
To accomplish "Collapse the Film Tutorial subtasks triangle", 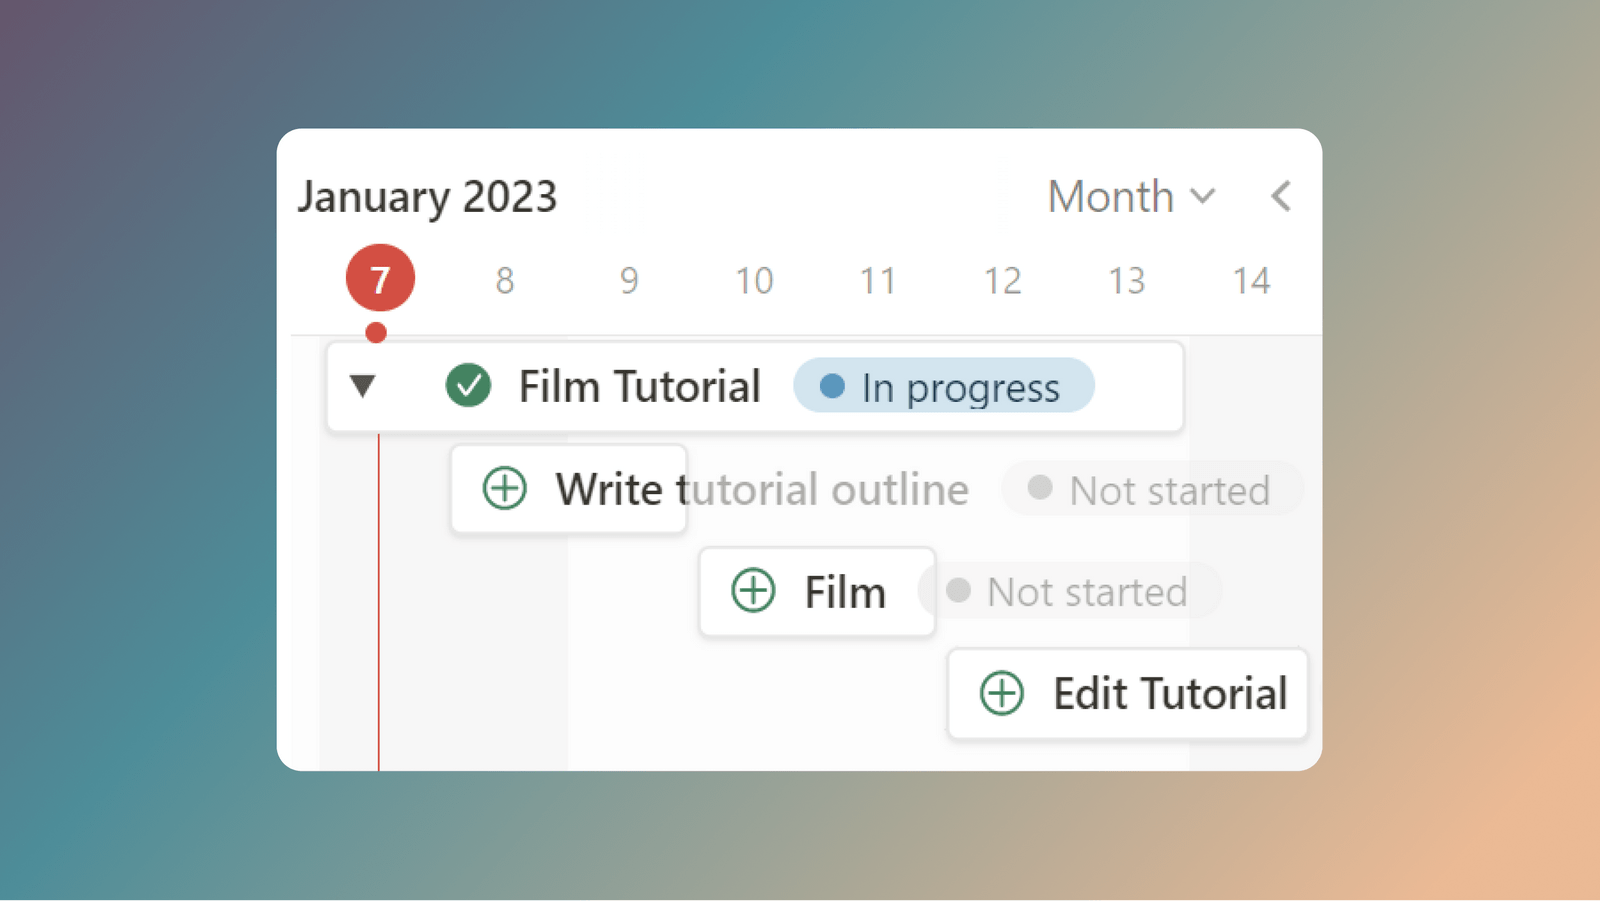I will 364,386.
